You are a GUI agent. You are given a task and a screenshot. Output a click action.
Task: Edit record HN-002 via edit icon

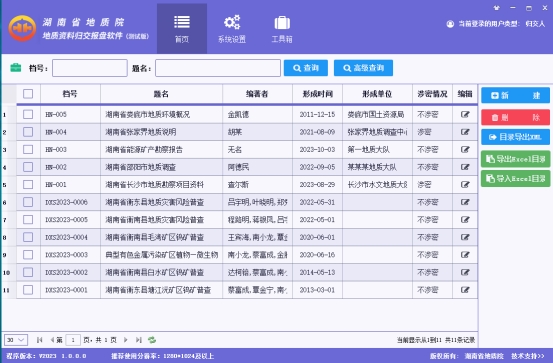click(x=465, y=167)
